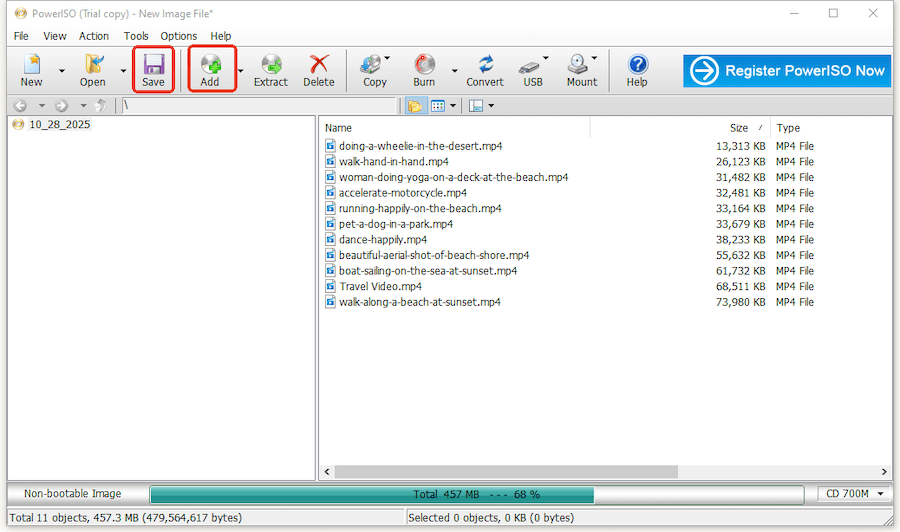This screenshot has height=532, width=900.
Task: Click the scrollbar right arrow
Action: tap(884, 472)
